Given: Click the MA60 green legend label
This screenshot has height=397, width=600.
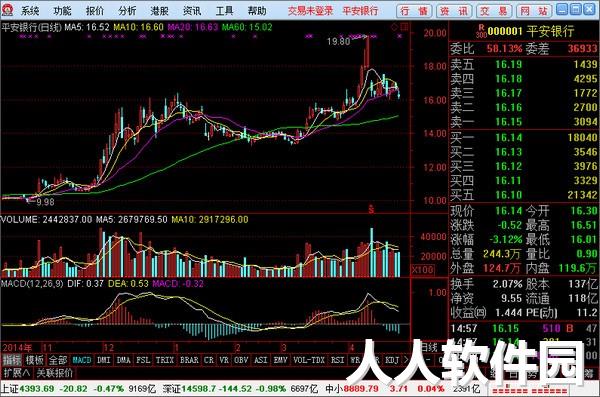Looking at the screenshot, I should [247, 27].
